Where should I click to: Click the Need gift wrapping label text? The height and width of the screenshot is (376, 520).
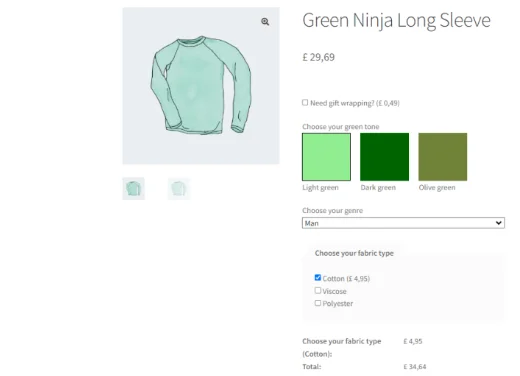coord(355,103)
